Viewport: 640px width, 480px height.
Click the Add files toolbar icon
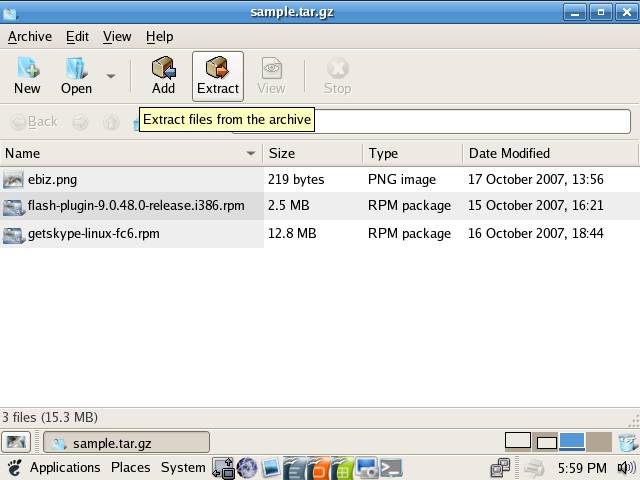click(163, 76)
